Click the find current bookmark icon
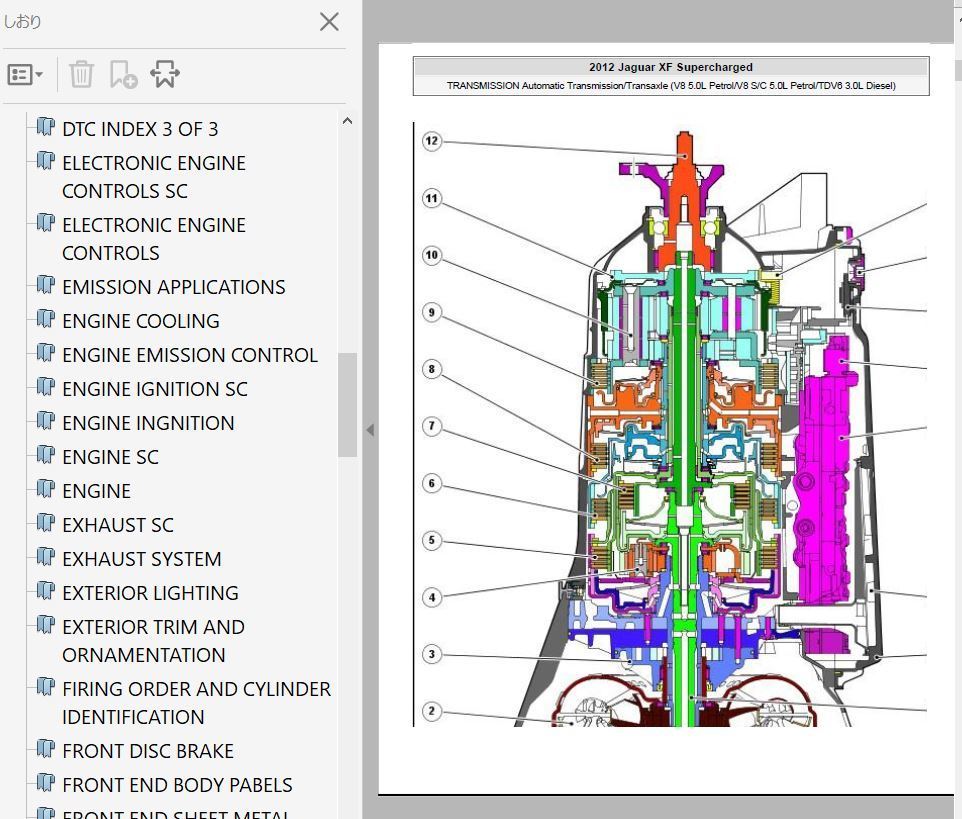Screen dimensions: 962x819 (165, 74)
